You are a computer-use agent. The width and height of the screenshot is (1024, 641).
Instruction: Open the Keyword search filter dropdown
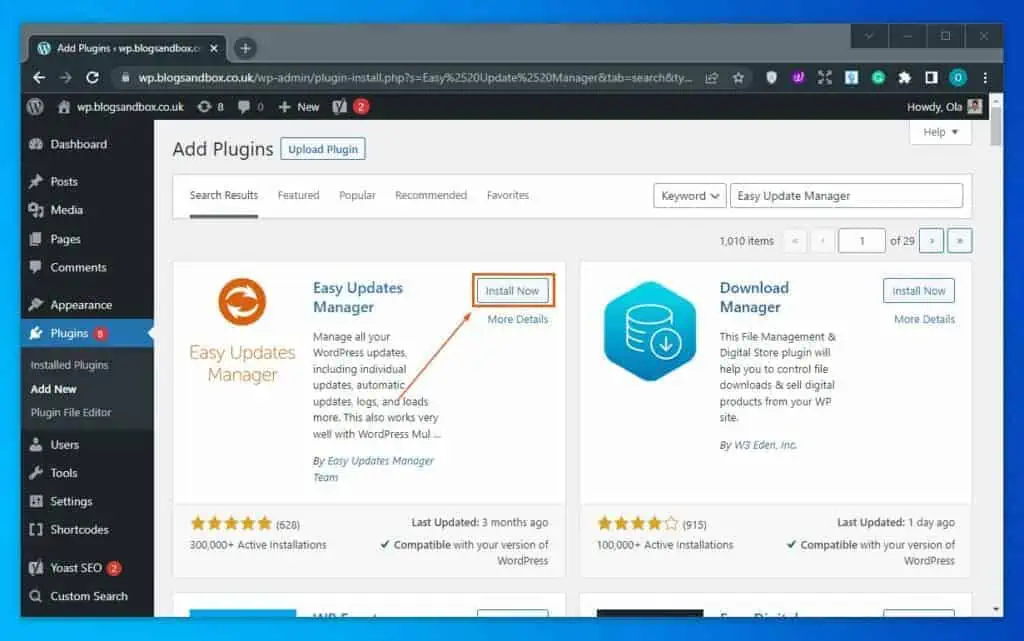688,196
